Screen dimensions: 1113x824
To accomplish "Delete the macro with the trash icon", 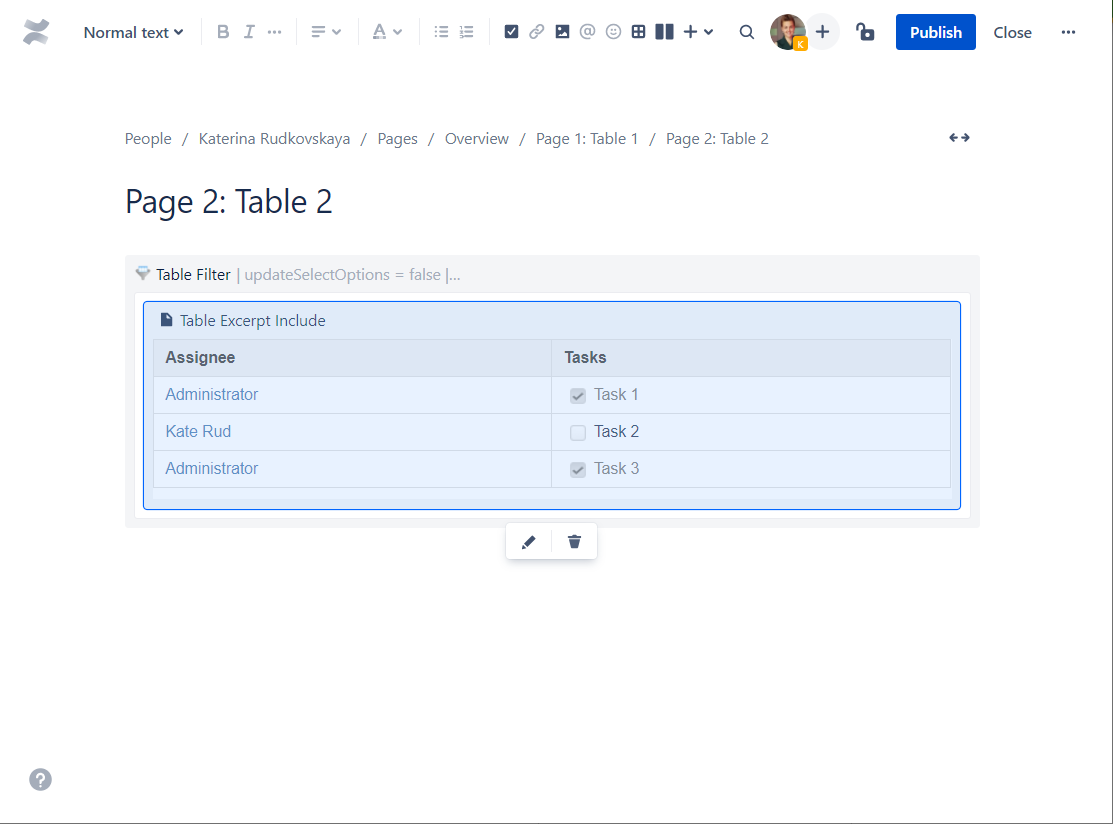I will click(573, 541).
